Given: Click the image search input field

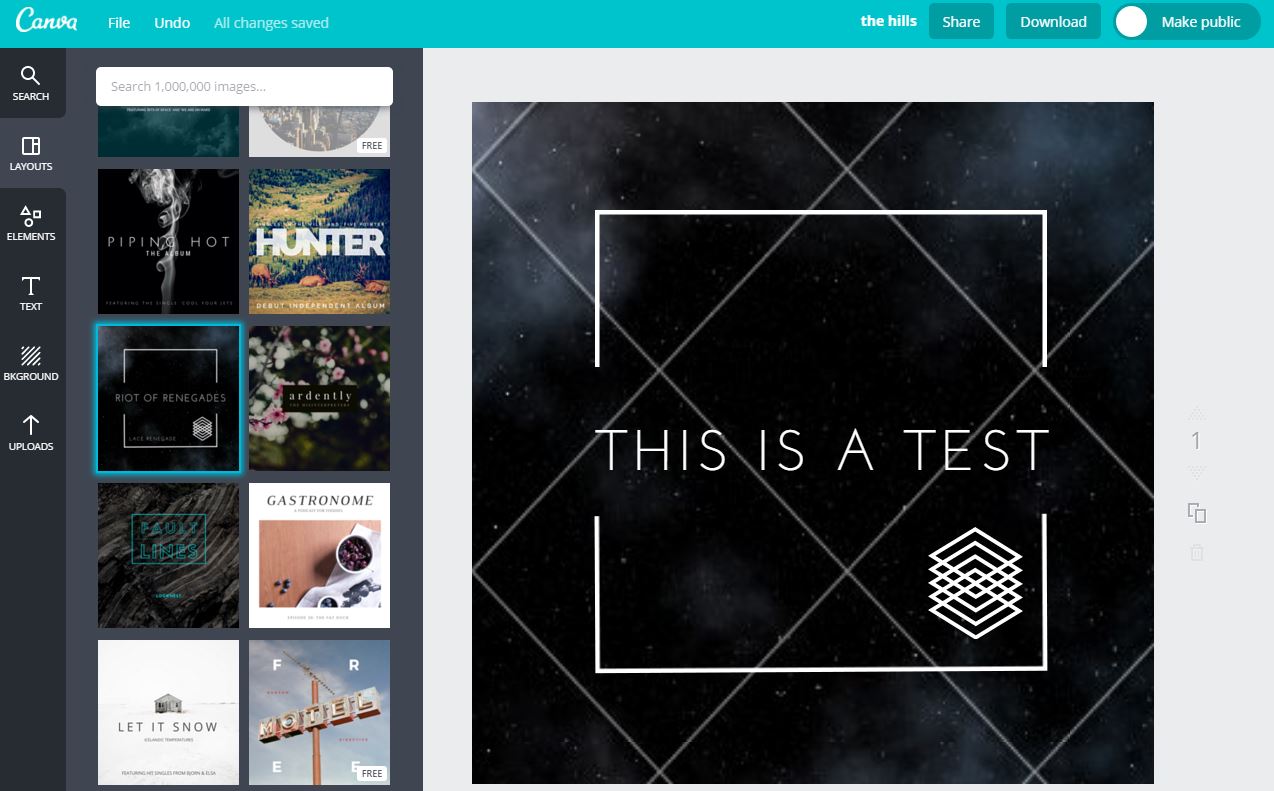Looking at the screenshot, I should (x=244, y=86).
